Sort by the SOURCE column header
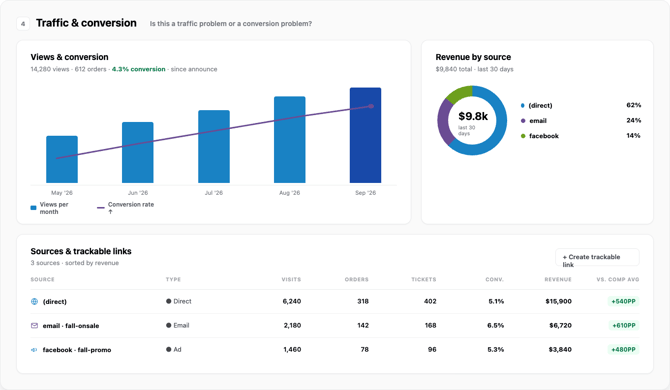 42,279
